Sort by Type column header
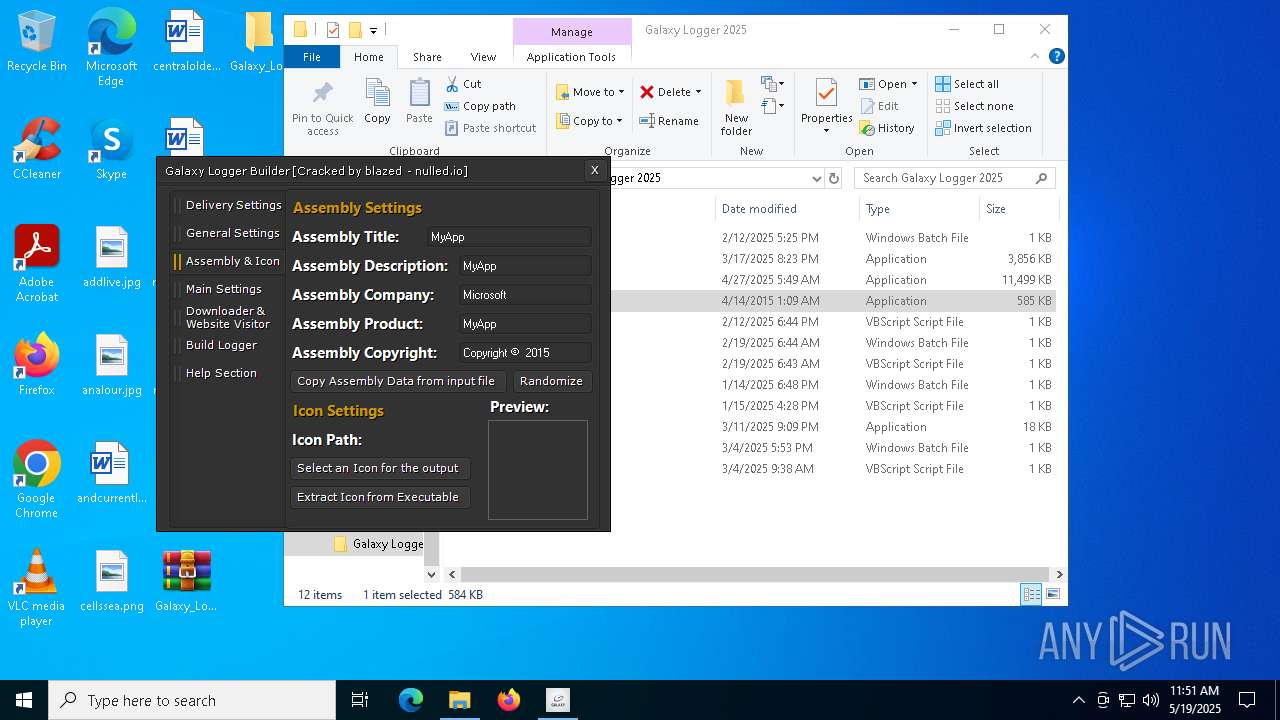1280x720 pixels. pyautogui.click(x=919, y=209)
